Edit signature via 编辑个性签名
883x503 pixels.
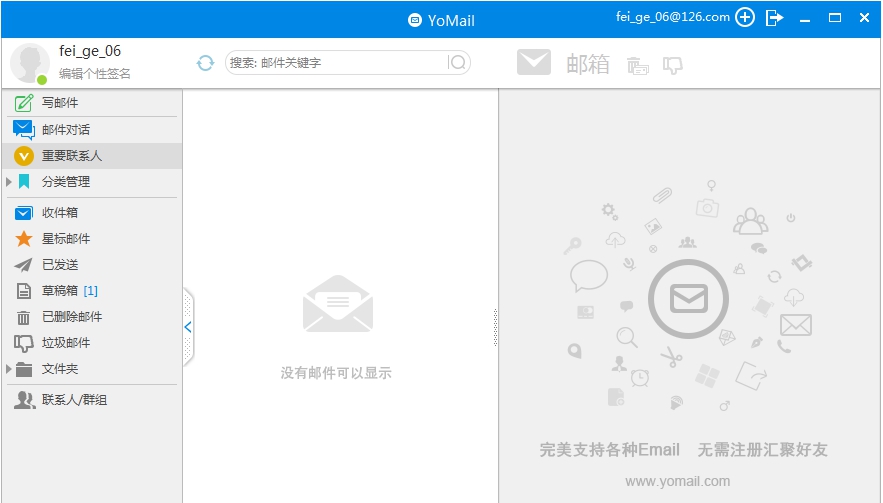click(95, 74)
